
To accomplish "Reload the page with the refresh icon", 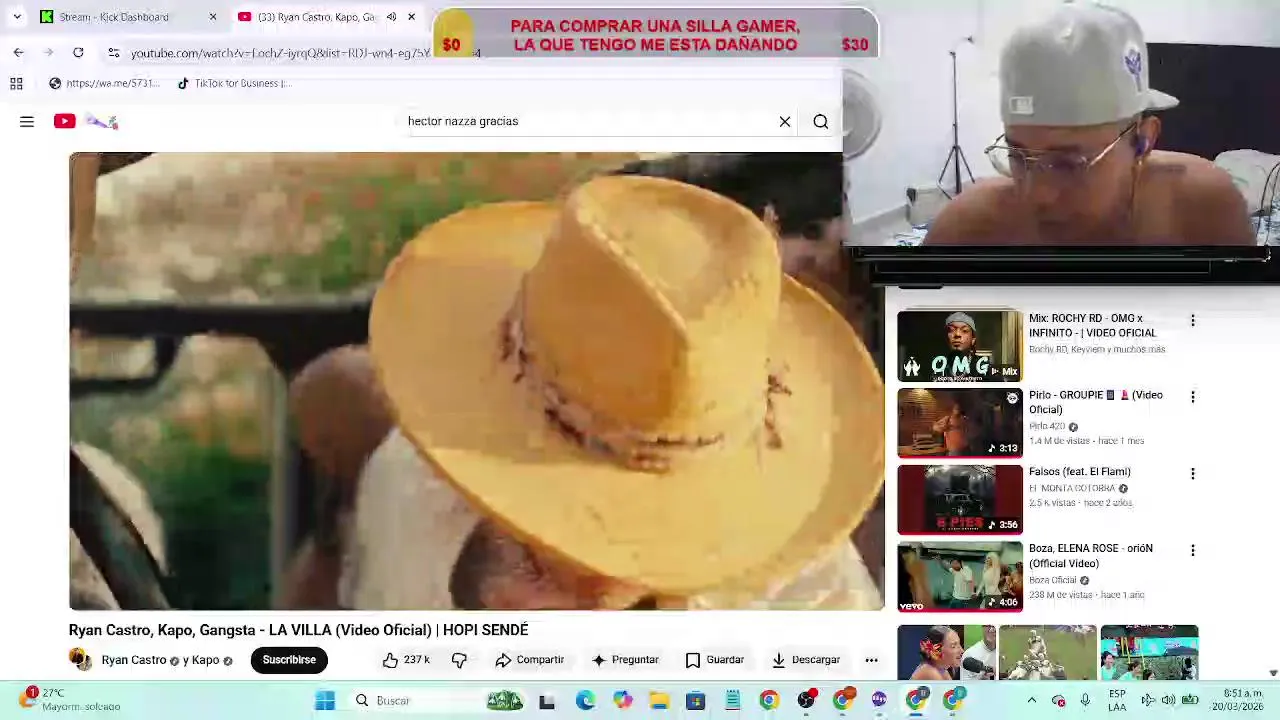I will [78, 52].
